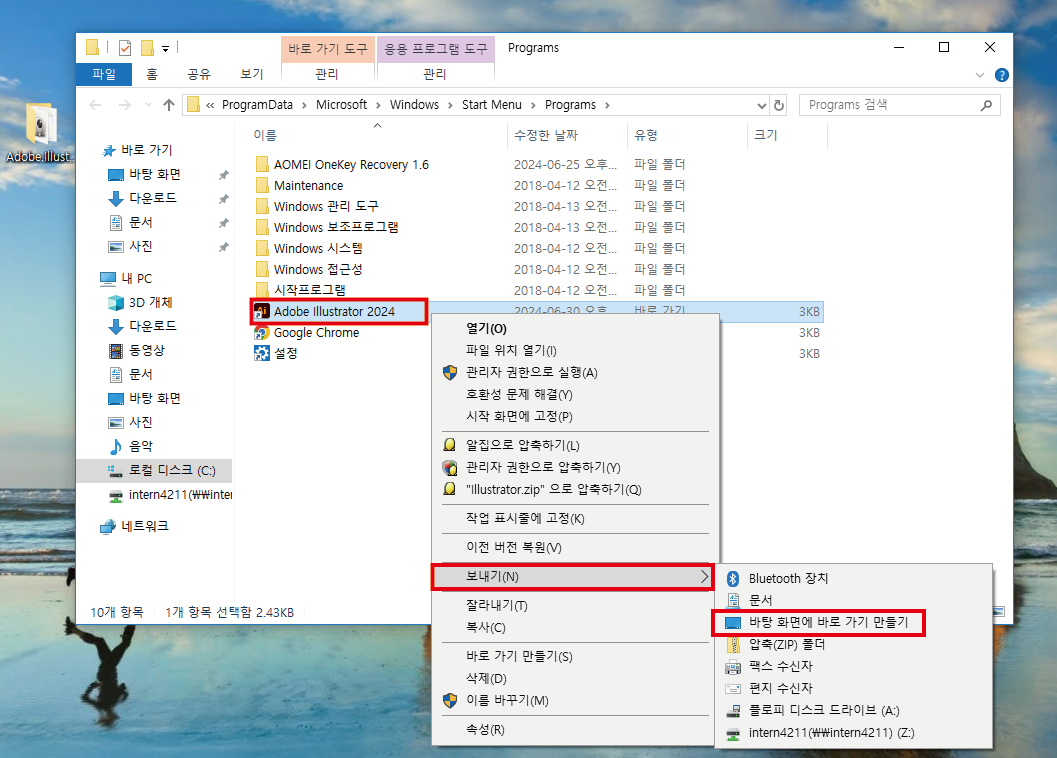1057x758 pixels.
Task: Open the quick access toolbar customize dropdown
Action: point(165,49)
